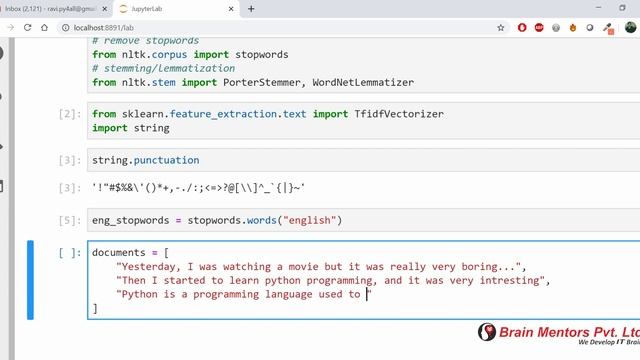Click the empty [ ]: cell prompt
Screen dimensions: 640x360
pyautogui.click(x=70, y=253)
